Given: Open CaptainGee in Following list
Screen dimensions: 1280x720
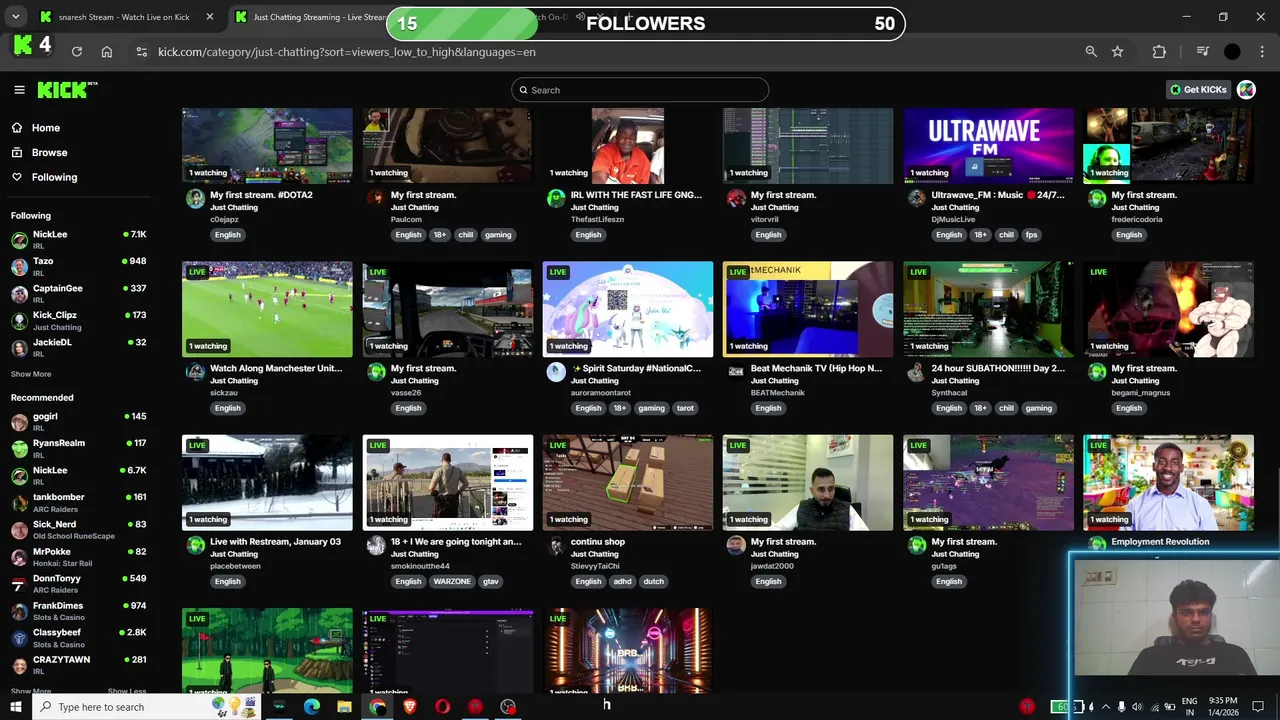Looking at the screenshot, I should point(78,293).
